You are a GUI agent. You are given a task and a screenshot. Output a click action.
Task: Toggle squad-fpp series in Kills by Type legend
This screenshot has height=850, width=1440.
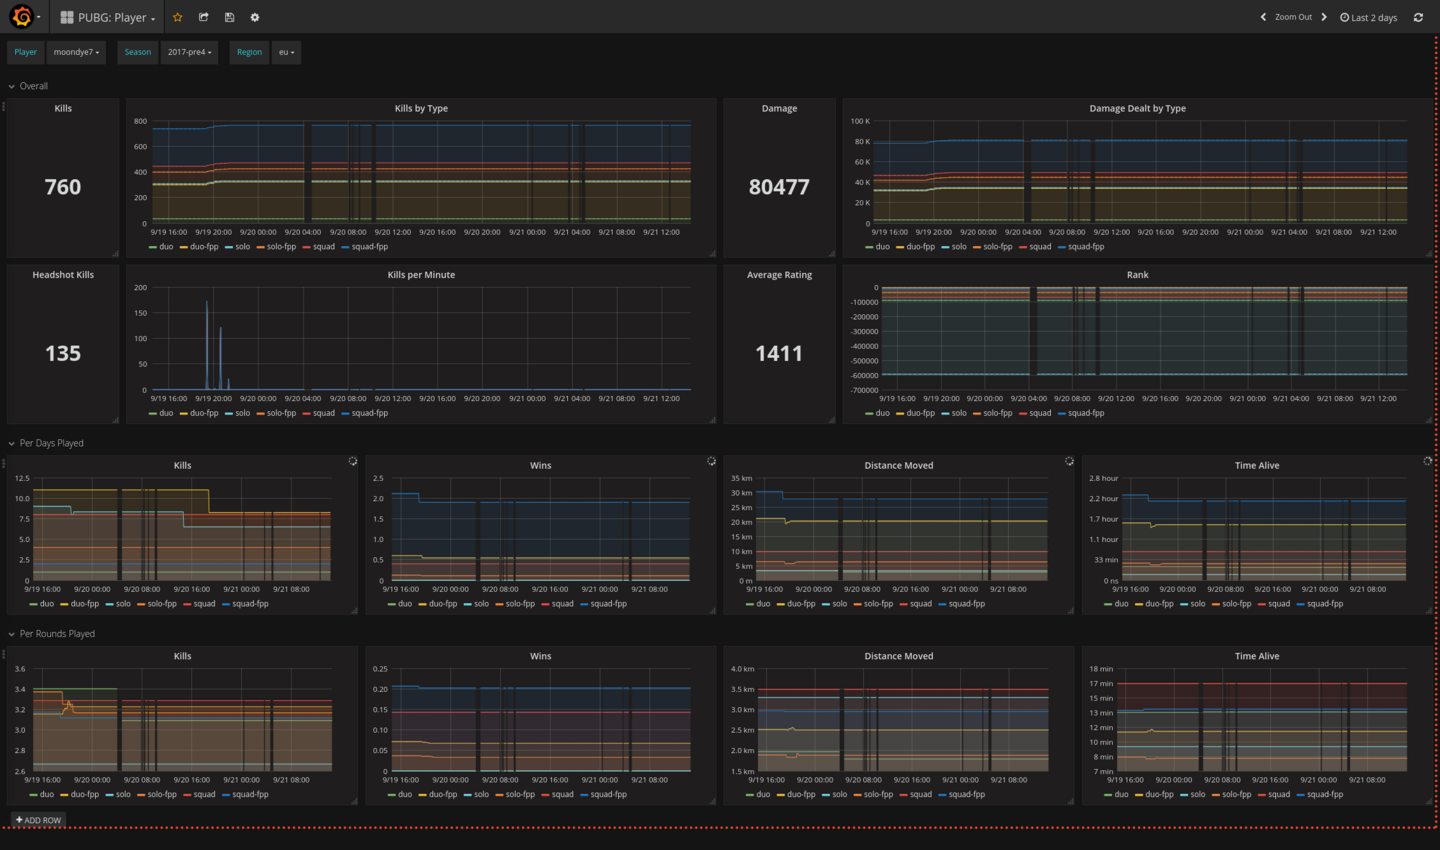tap(370, 247)
